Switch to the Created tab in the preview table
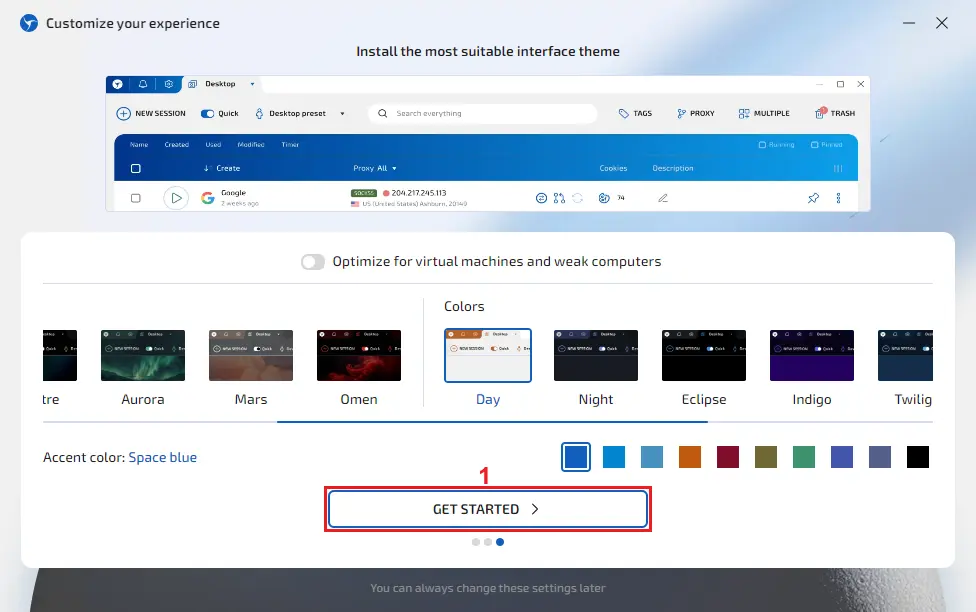This screenshot has height=612, width=976. point(177,144)
